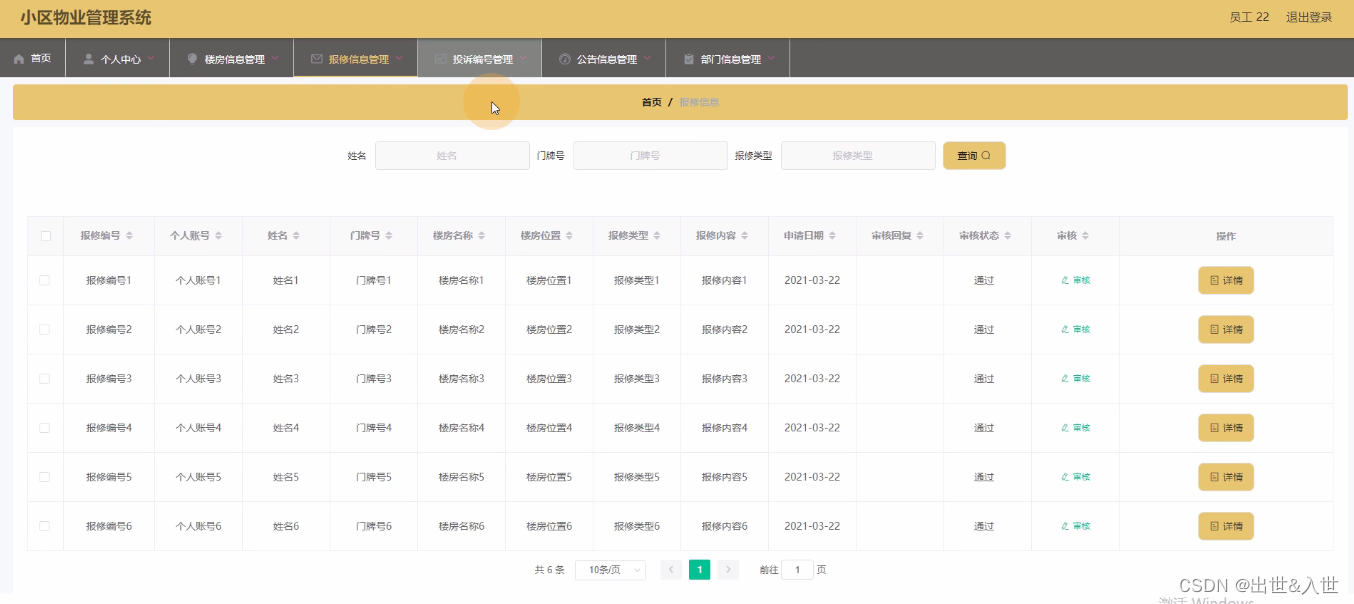Check the checkbox for 报修编号6 row
This screenshot has height=604, width=1354.
[x=45, y=526]
